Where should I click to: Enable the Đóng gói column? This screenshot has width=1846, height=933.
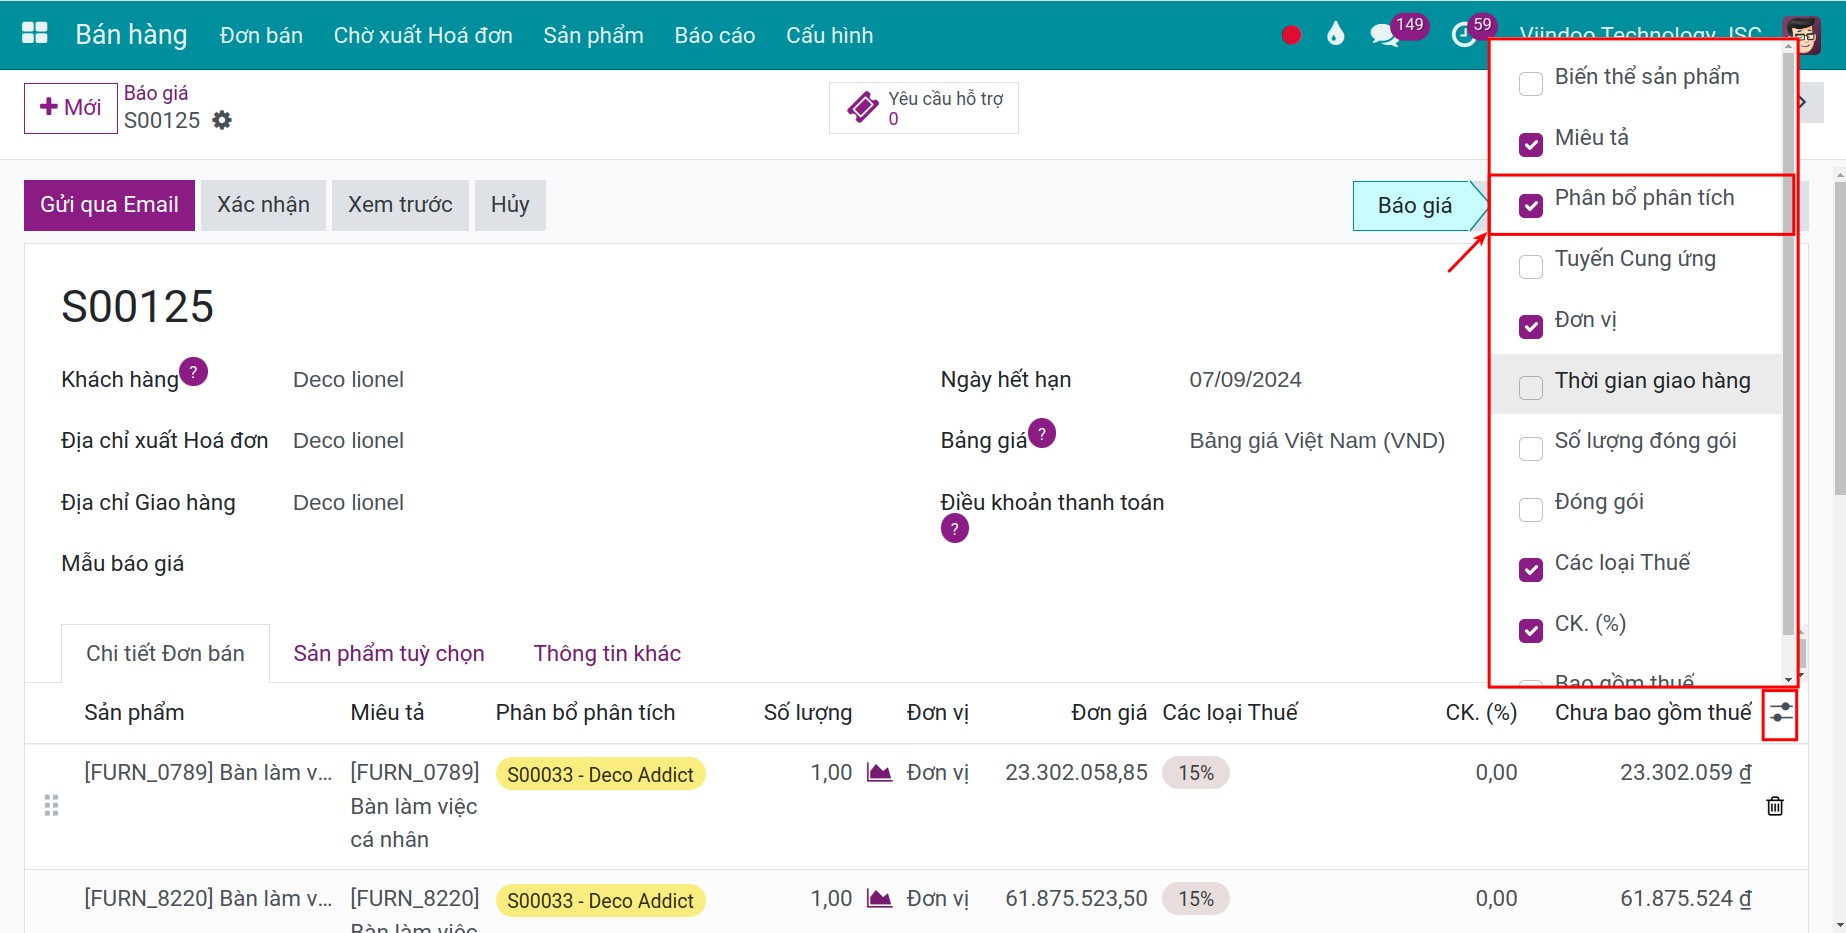click(x=1531, y=509)
